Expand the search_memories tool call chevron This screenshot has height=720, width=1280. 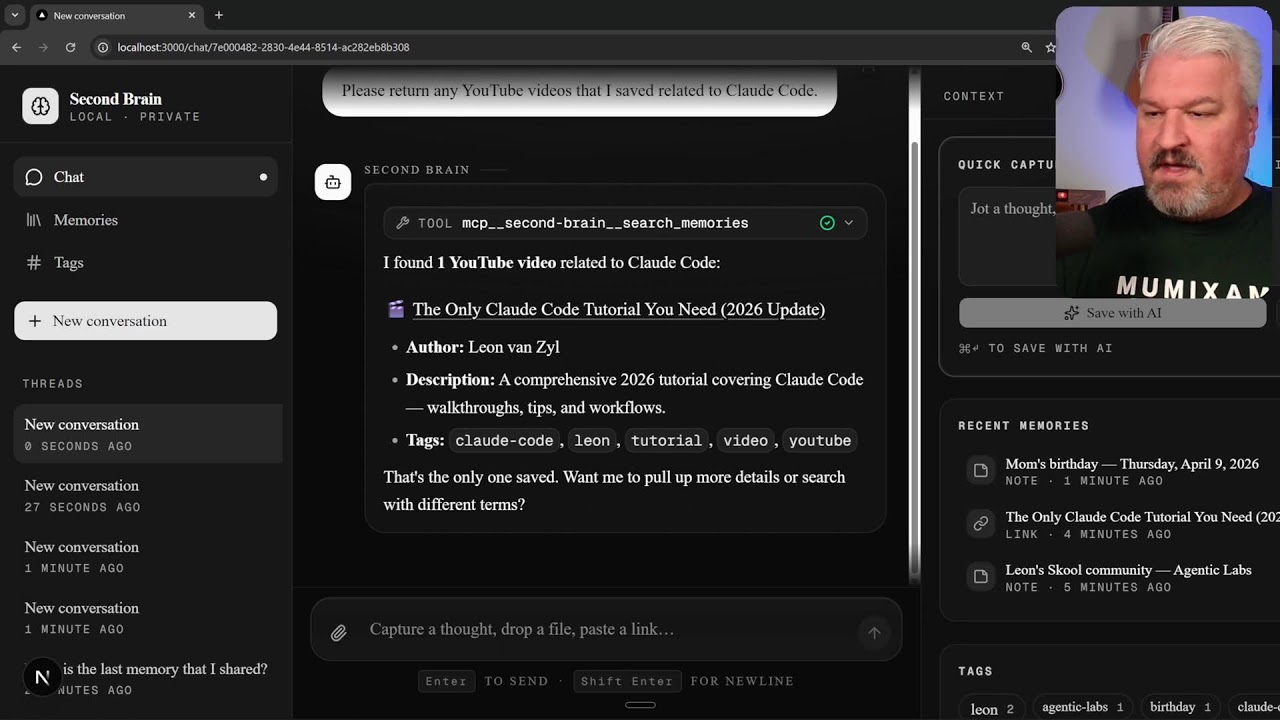[x=849, y=223]
